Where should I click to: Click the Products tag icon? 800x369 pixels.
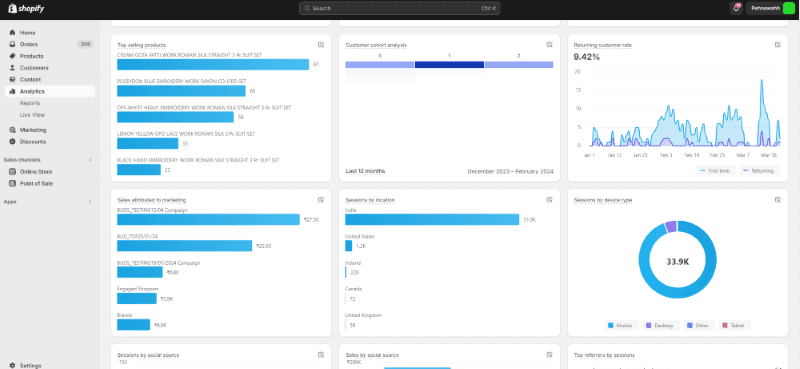coord(12,56)
